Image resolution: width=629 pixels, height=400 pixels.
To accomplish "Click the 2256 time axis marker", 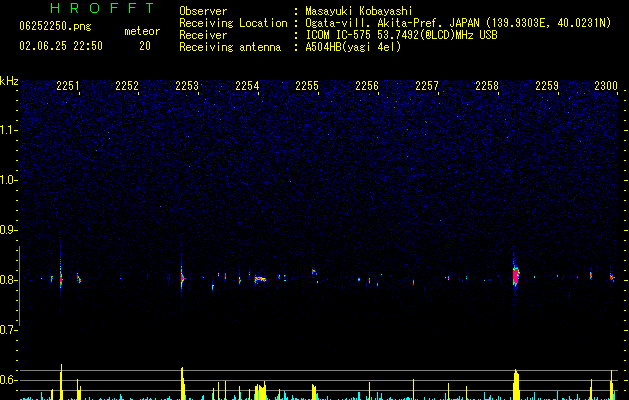I will (367, 86).
